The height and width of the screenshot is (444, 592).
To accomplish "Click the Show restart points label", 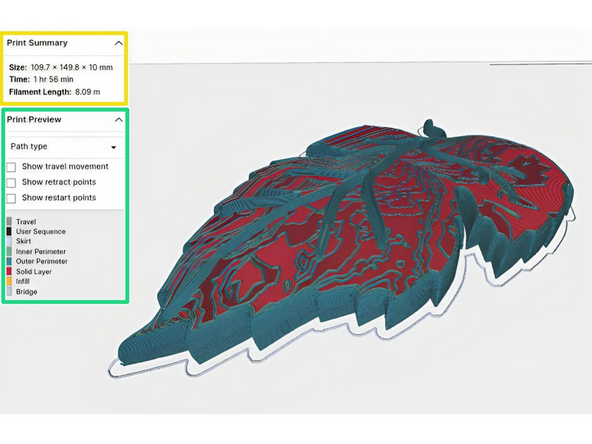I will pyautogui.click(x=59, y=197).
